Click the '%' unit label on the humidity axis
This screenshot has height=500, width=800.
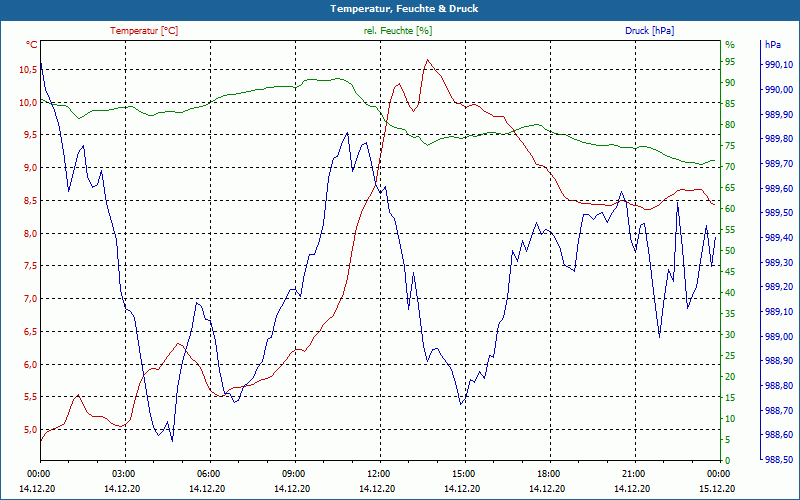(x=730, y=45)
